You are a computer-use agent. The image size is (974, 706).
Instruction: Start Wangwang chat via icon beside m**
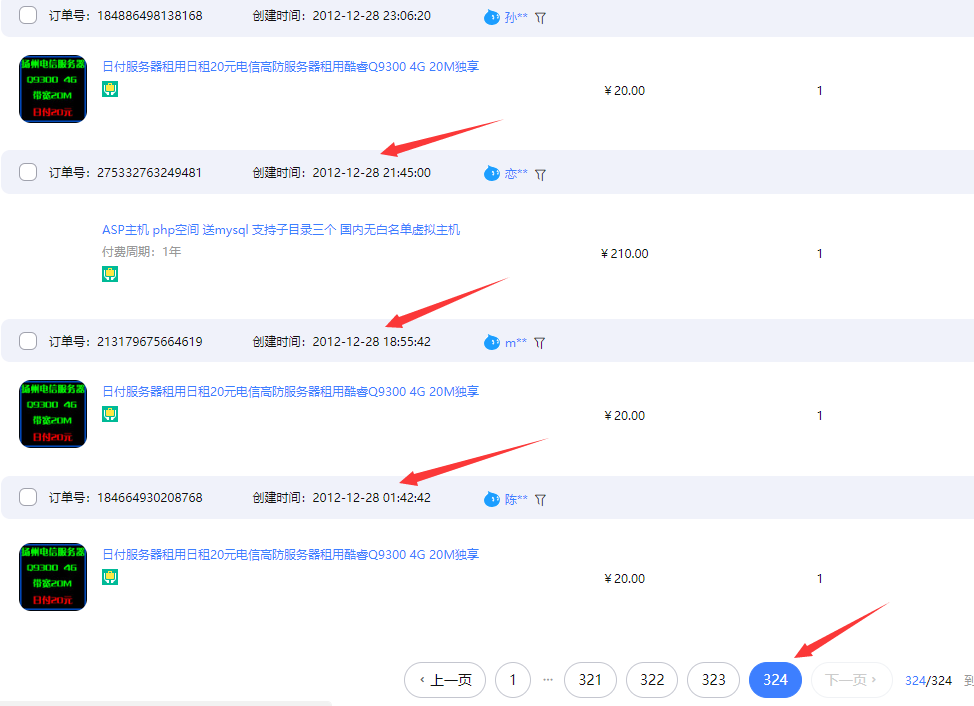tap(491, 342)
